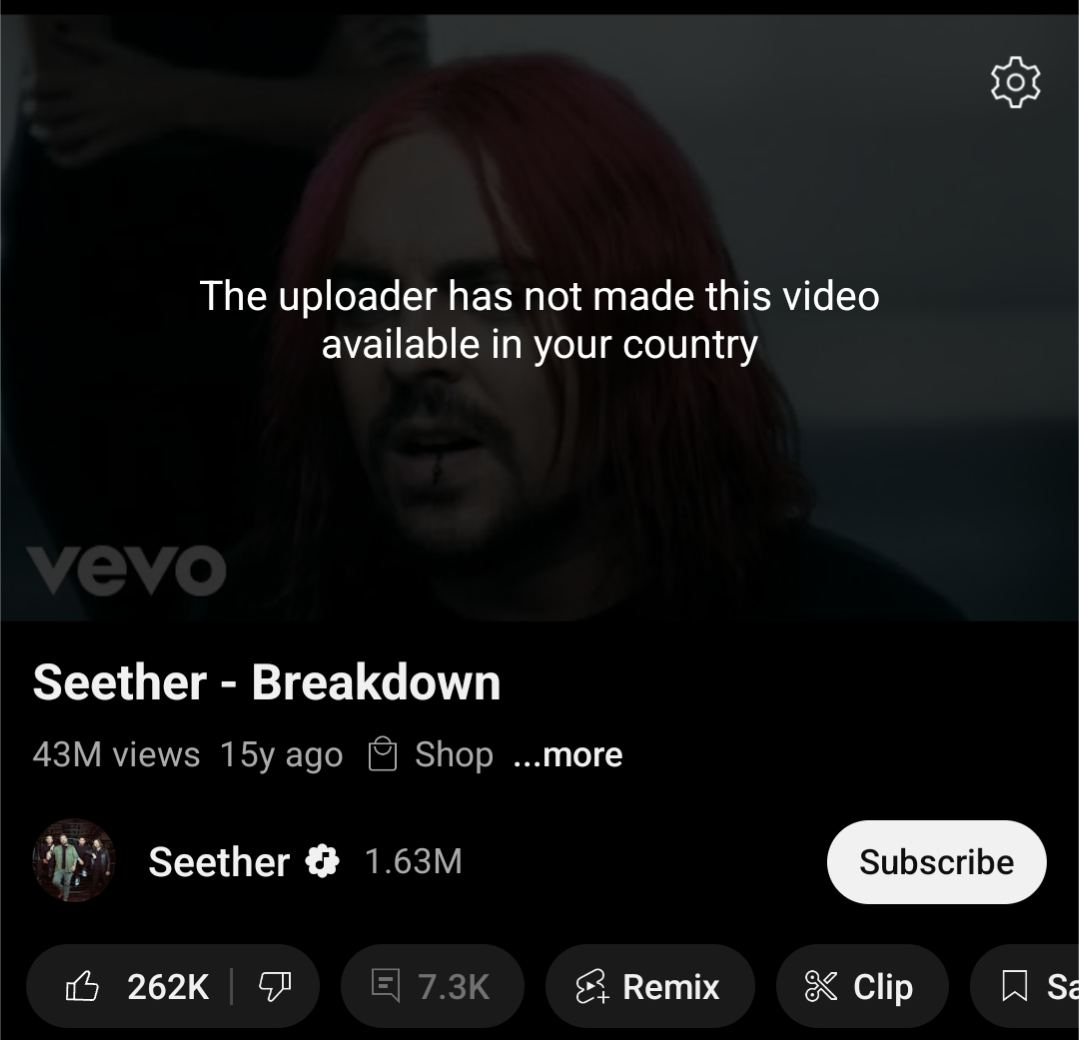Tap the verified artist badge beside Seether
Screen dimensions: 1079x1040
point(322,860)
